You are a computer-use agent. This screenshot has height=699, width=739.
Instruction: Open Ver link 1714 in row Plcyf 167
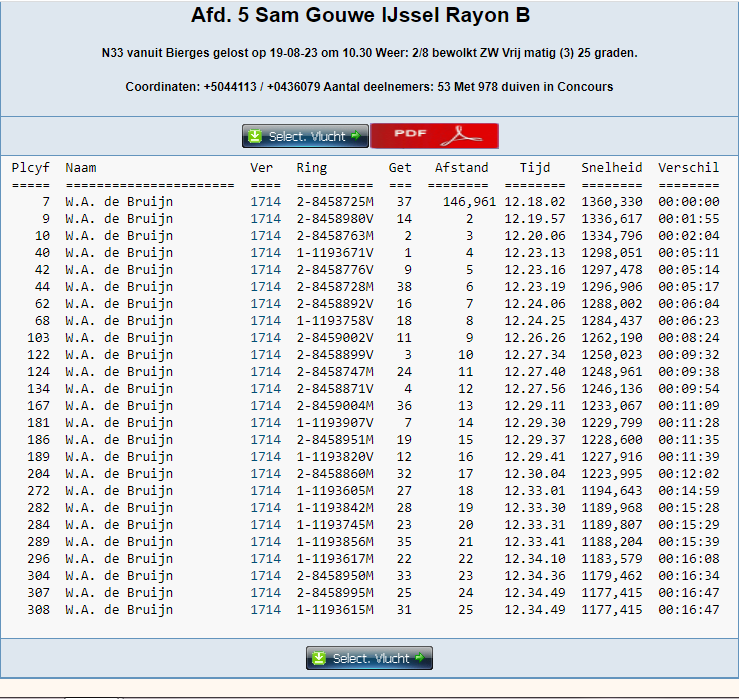(x=265, y=405)
